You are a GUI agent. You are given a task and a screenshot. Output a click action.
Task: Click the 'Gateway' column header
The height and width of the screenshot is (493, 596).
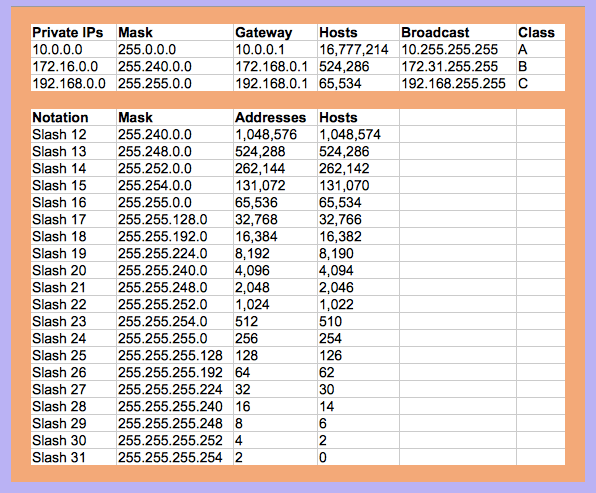click(276, 32)
